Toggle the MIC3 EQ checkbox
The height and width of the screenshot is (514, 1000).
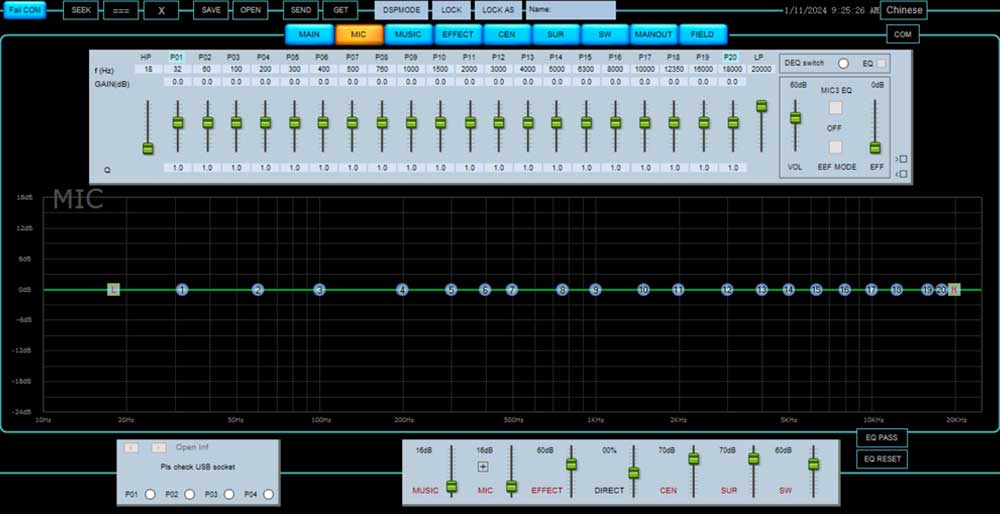coord(835,108)
